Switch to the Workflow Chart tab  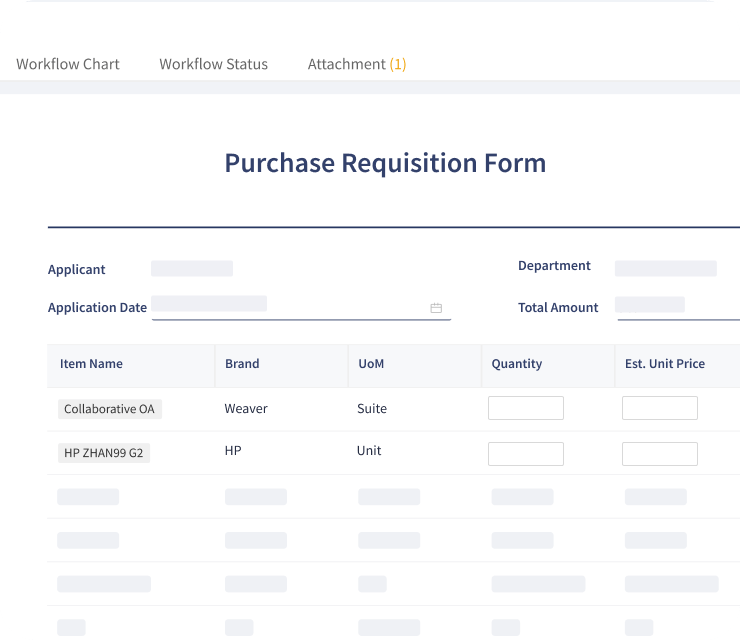coord(68,64)
